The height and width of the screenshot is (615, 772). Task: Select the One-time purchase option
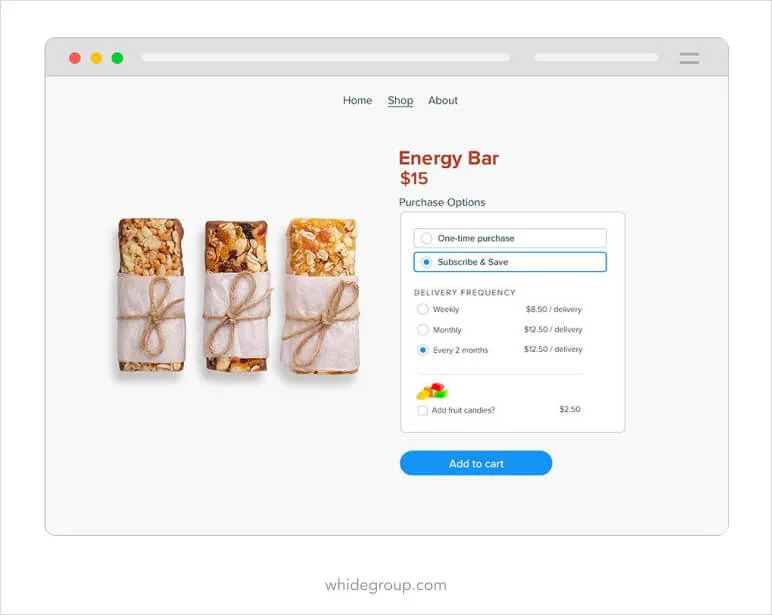[510, 238]
